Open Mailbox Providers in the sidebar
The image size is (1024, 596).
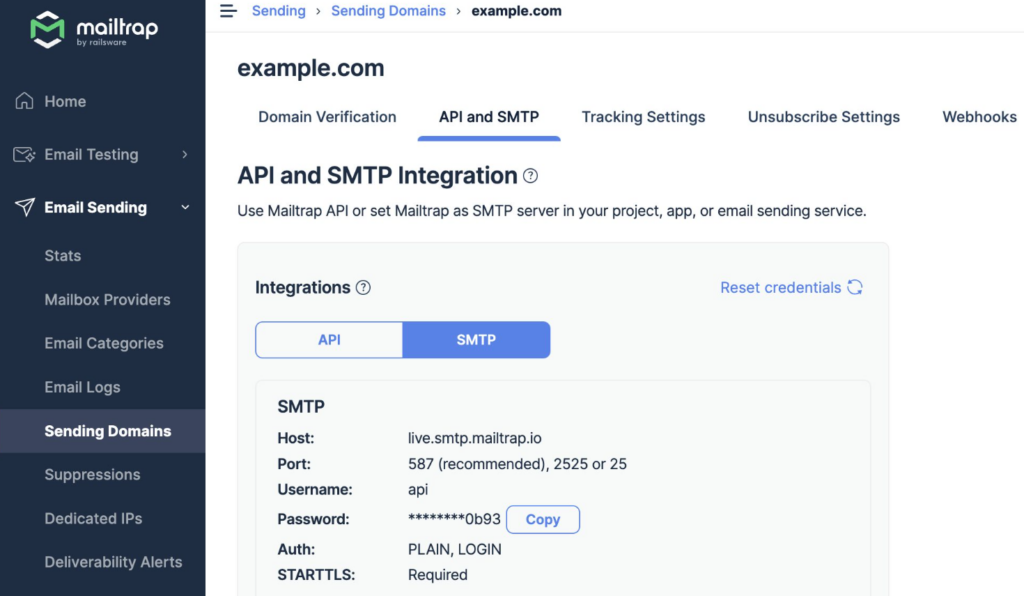[107, 300]
